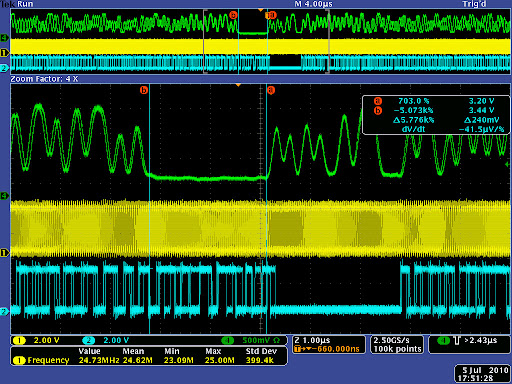Click channel 4 green badge at 500mV
The image size is (512, 384).
(228, 340)
